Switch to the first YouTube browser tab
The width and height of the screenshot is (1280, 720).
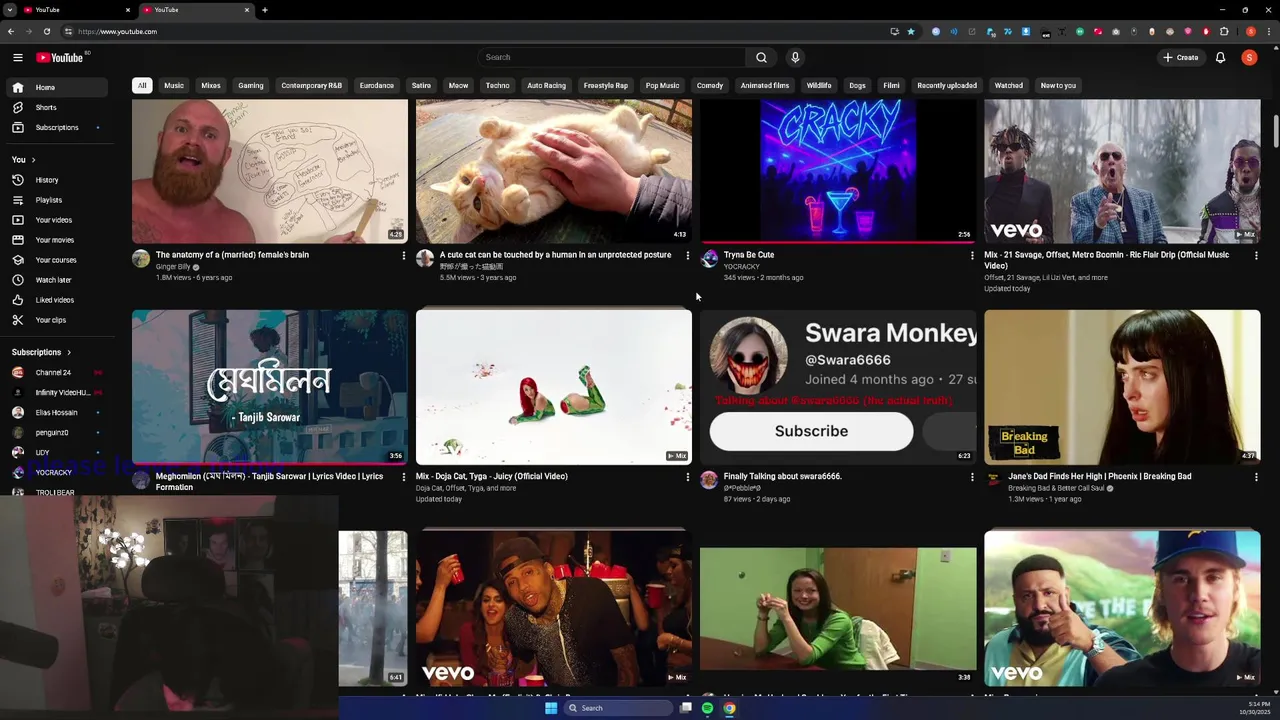pos(75,10)
